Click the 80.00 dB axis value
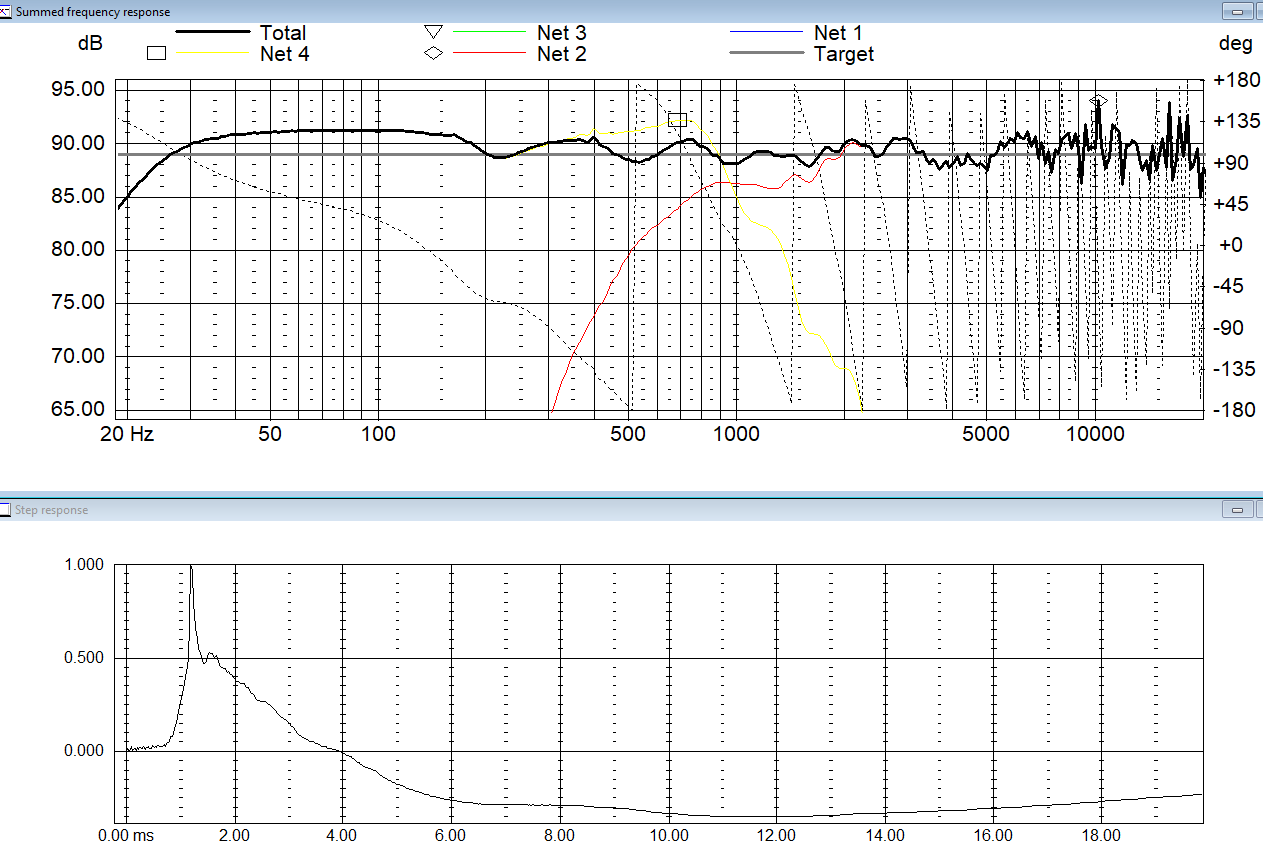The width and height of the screenshot is (1263, 863). (x=77, y=249)
